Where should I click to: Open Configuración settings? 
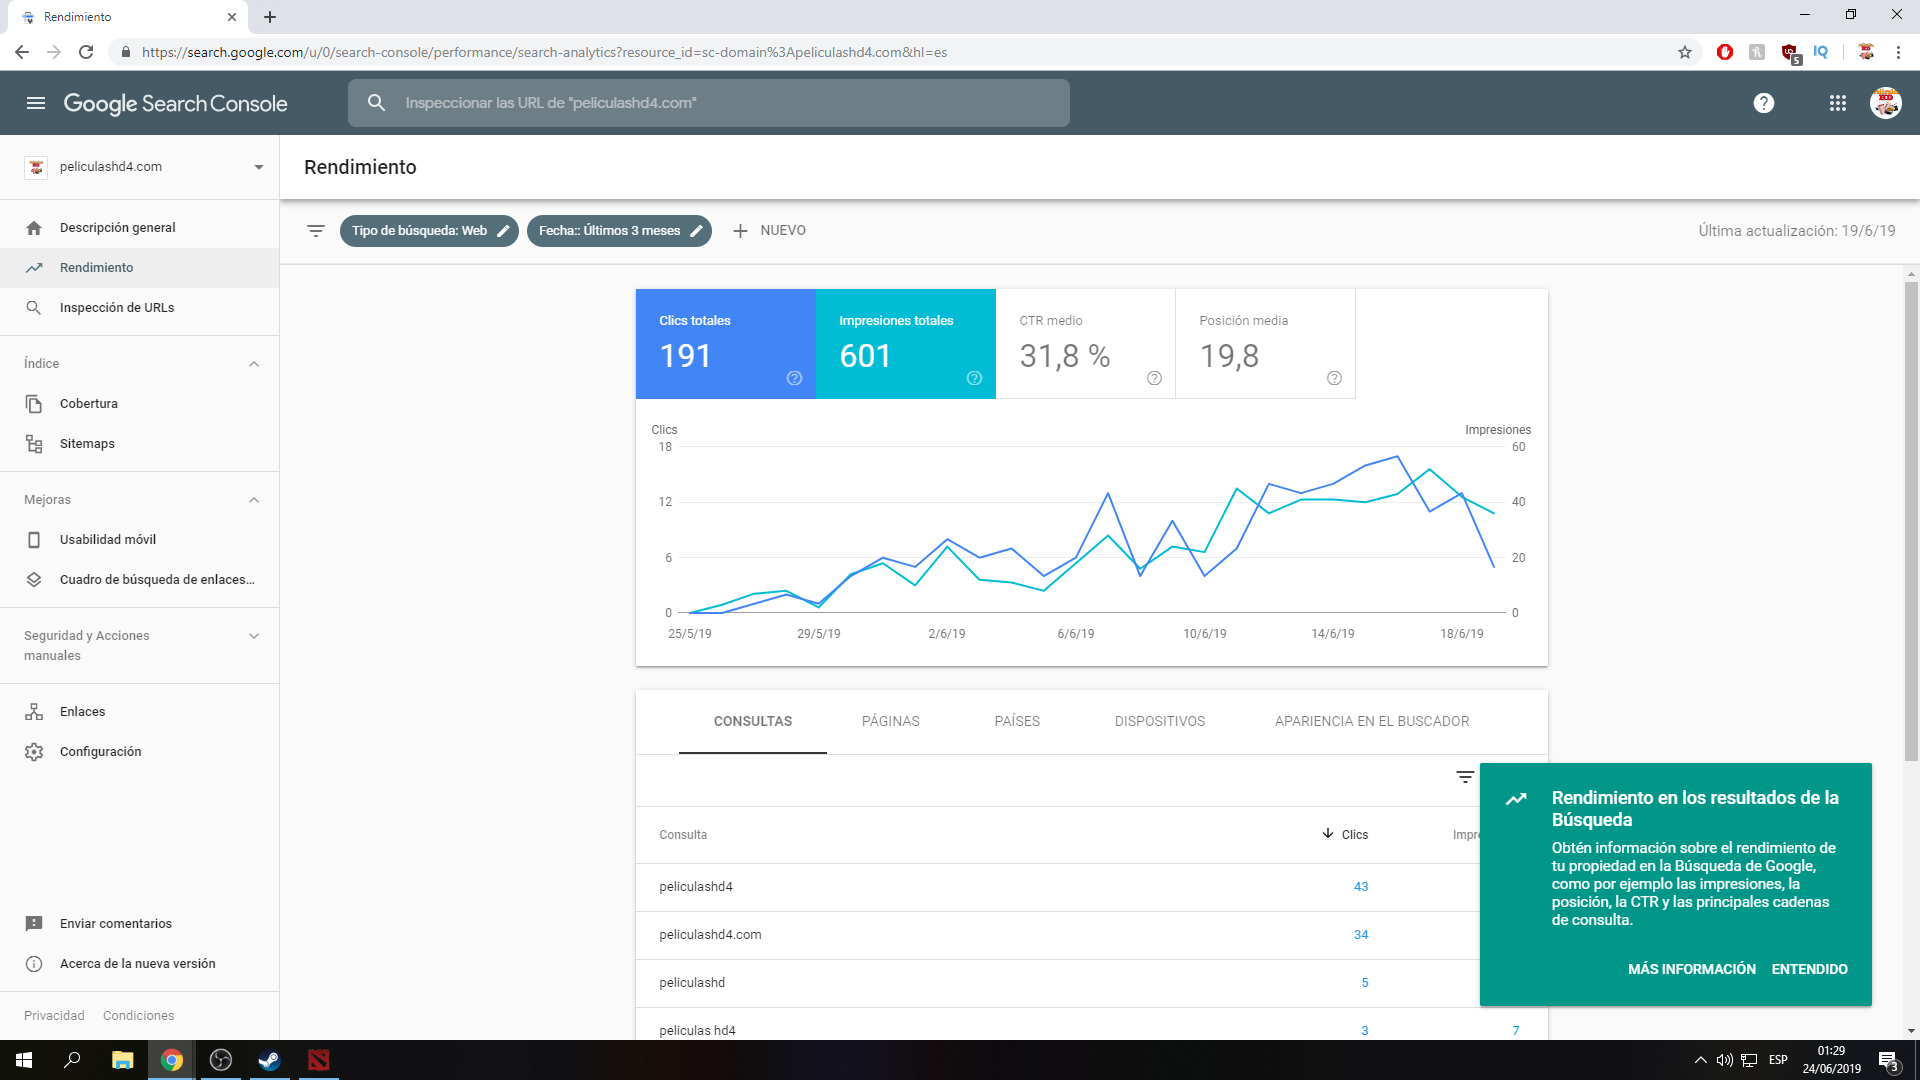[139, 752]
